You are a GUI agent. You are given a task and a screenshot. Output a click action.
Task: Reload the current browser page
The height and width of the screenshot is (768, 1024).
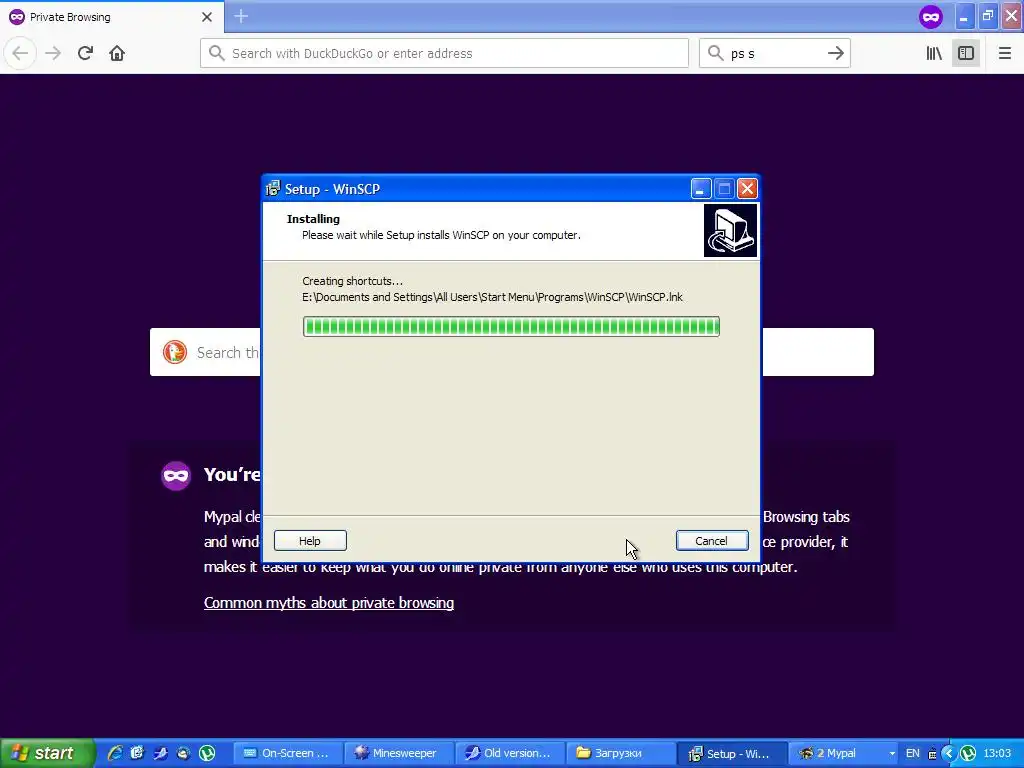(85, 54)
